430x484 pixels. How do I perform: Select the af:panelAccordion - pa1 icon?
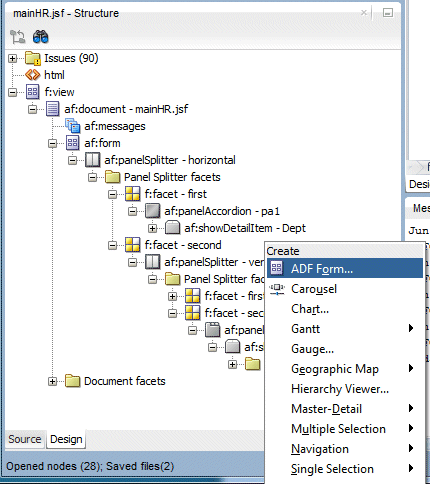(x=152, y=211)
